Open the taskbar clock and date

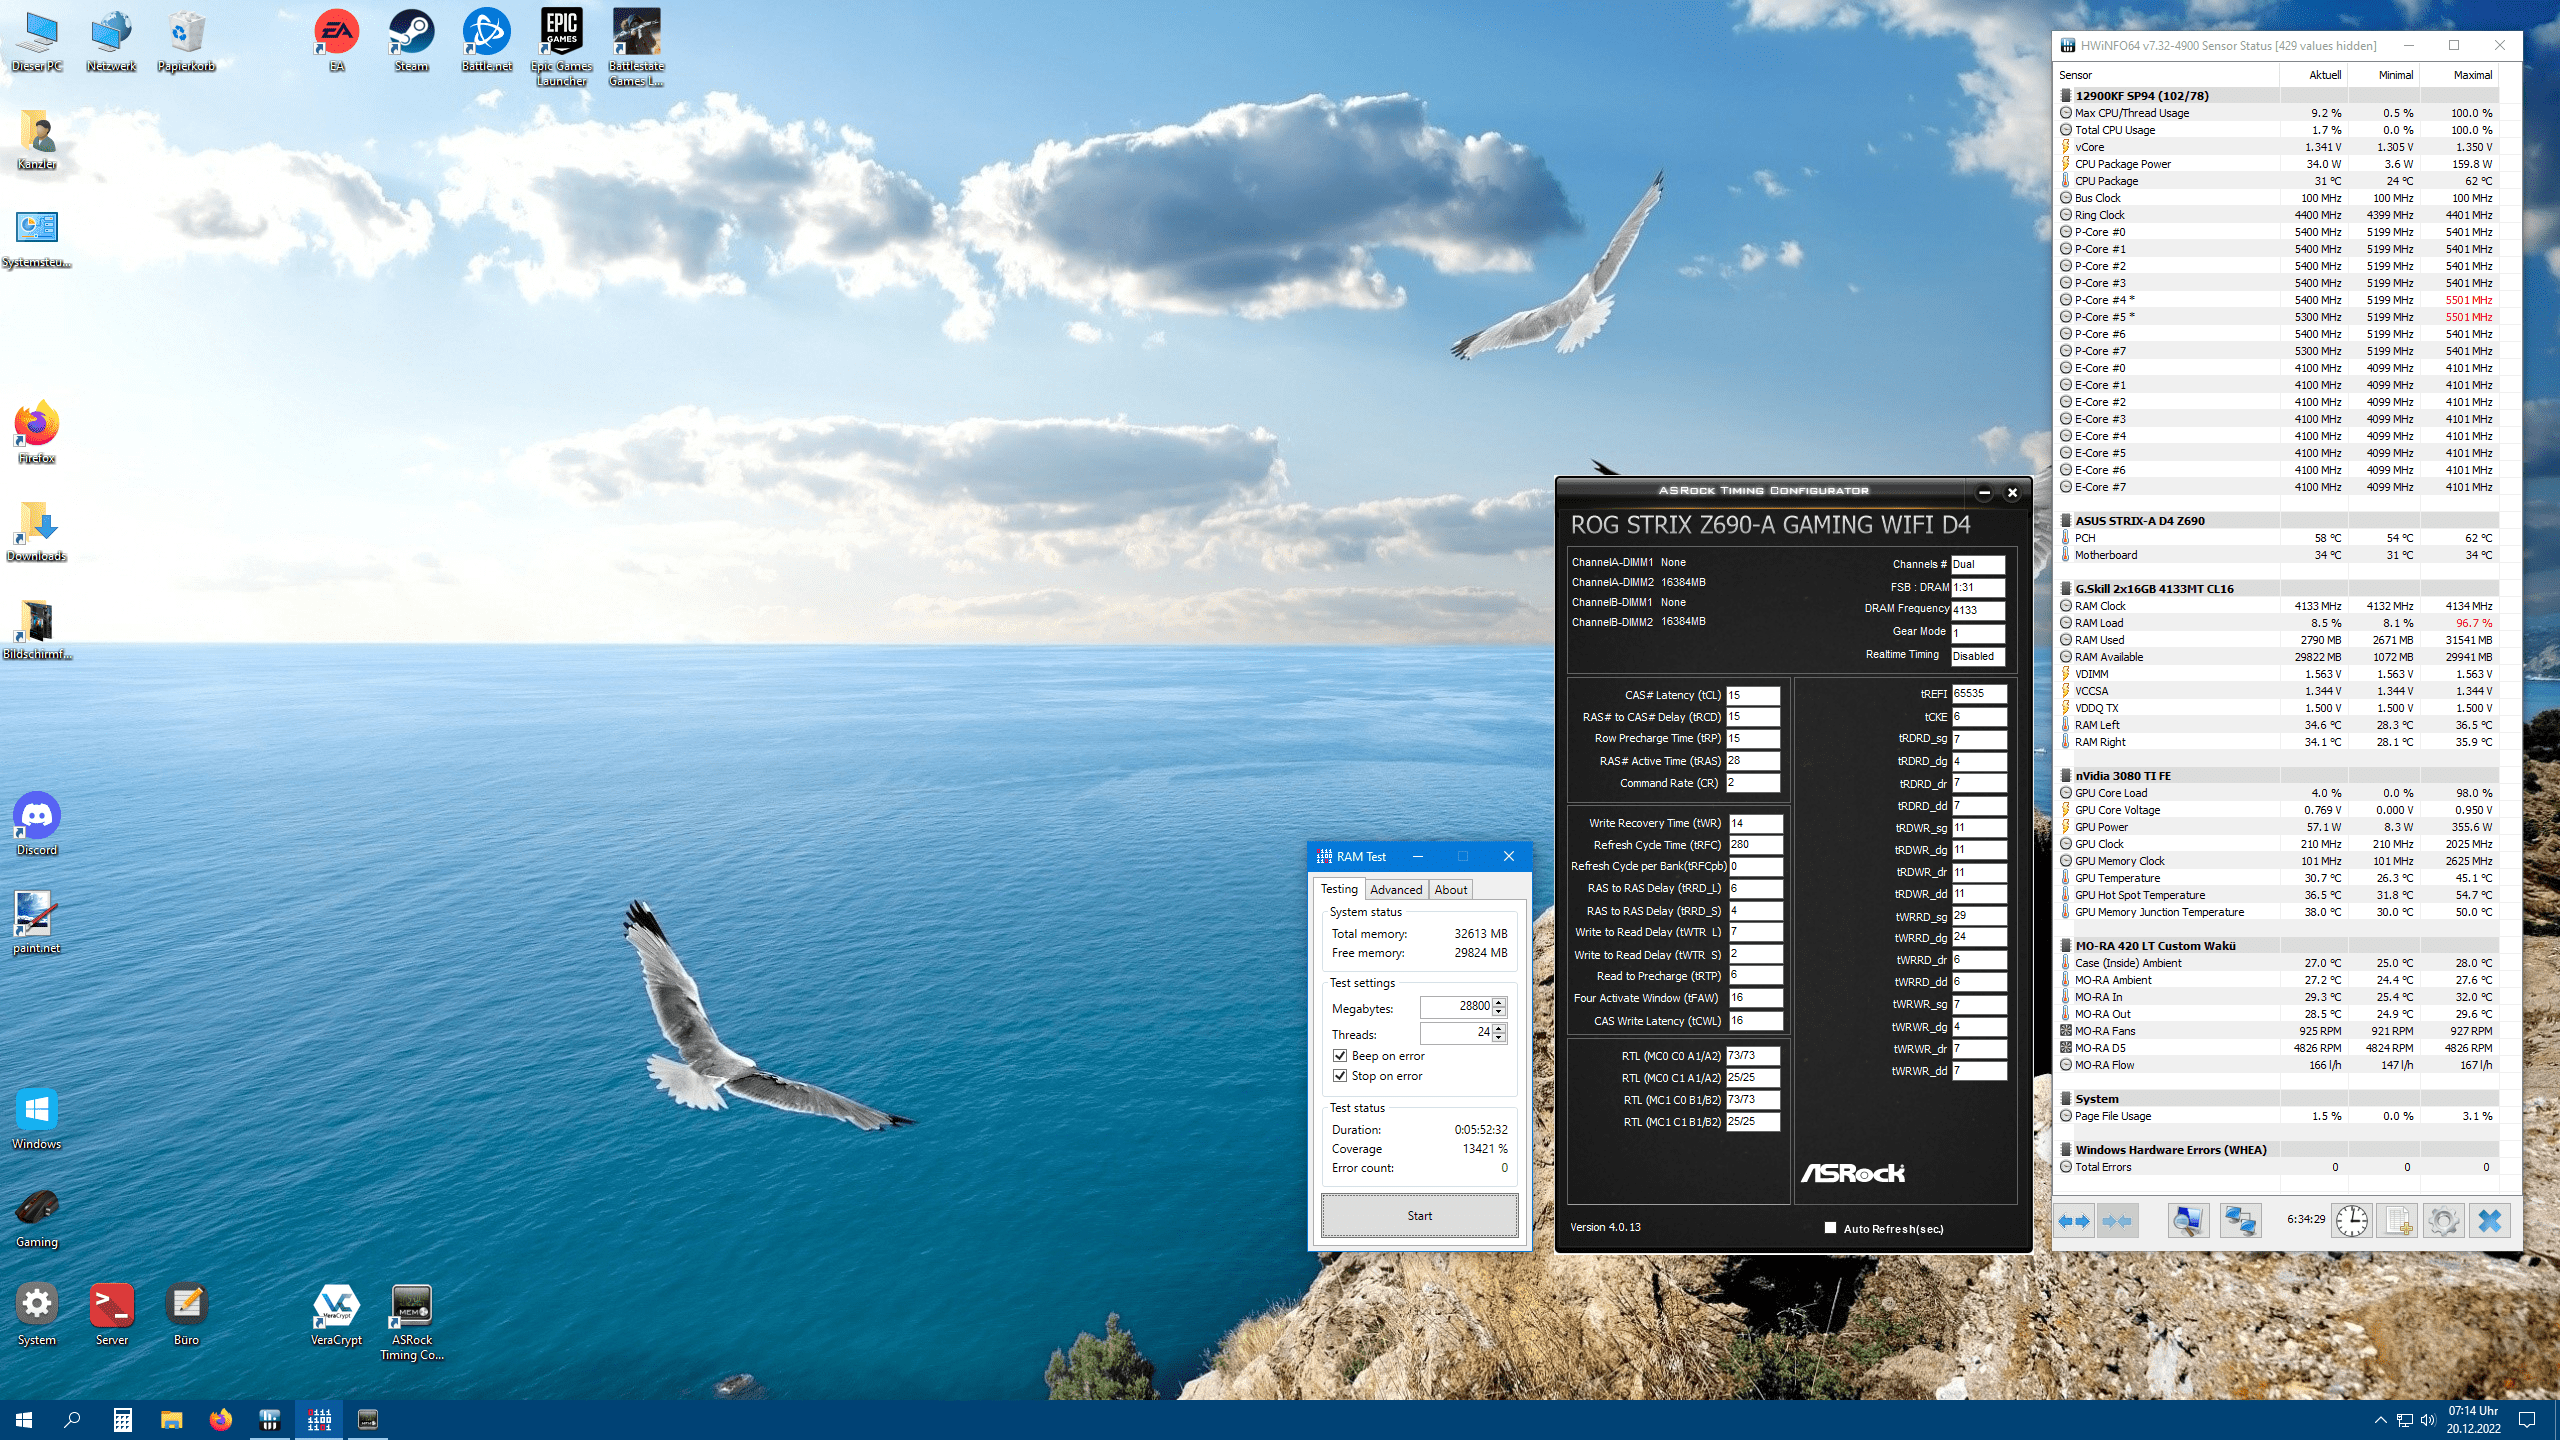[2473, 1420]
